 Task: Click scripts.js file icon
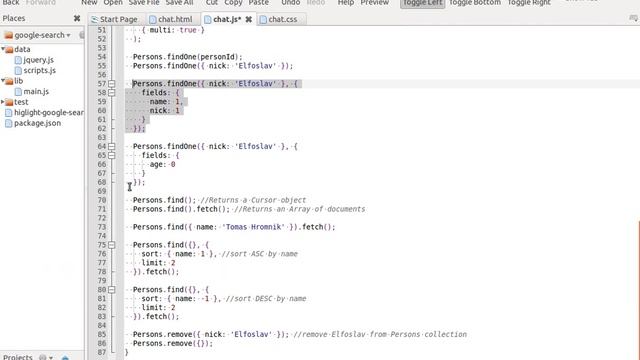(18, 71)
